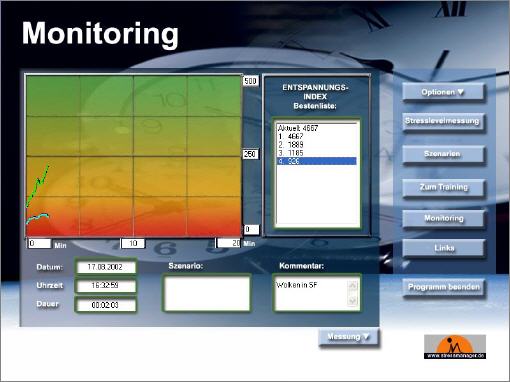This screenshot has height=382, width=510.
Task: Expand the Messung dropdown button
Action: pyautogui.click(x=349, y=337)
